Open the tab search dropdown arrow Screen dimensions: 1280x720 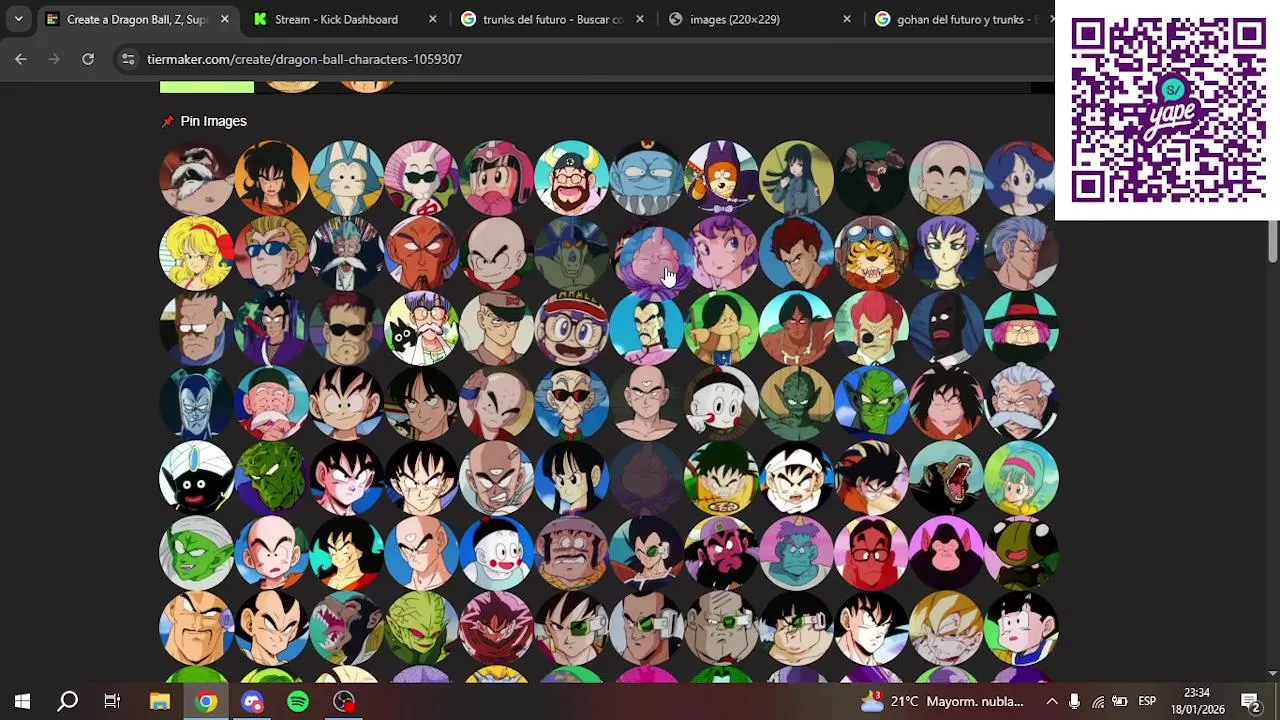pyautogui.click(x=18, y=19)
